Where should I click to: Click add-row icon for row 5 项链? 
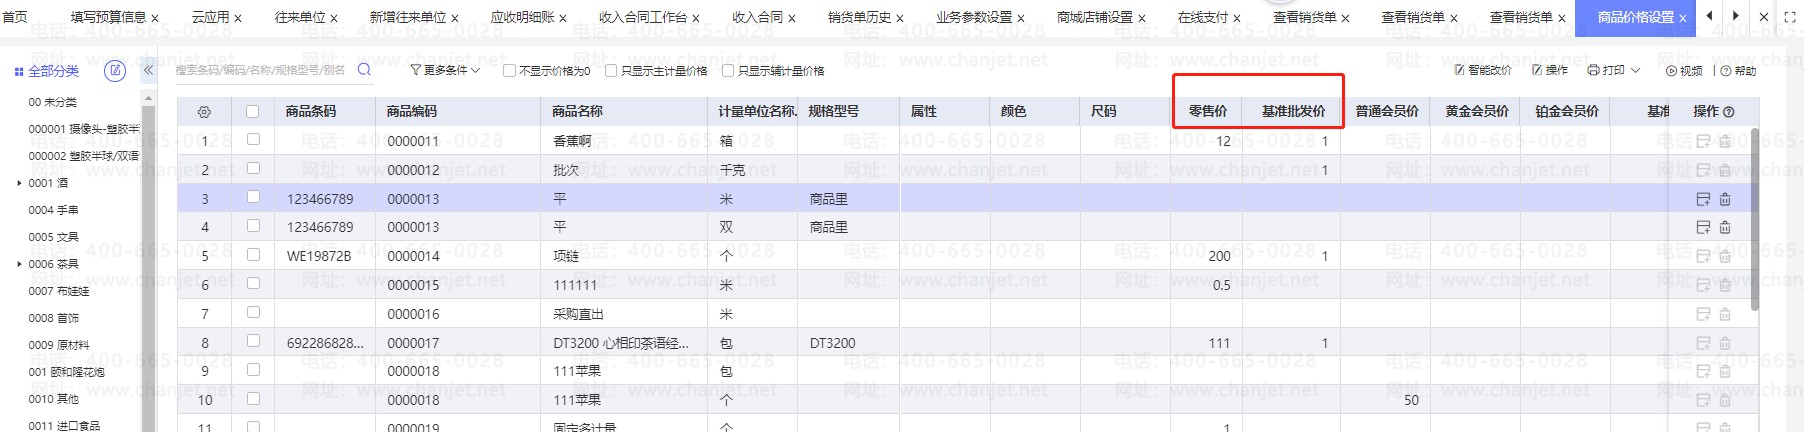1704,256
